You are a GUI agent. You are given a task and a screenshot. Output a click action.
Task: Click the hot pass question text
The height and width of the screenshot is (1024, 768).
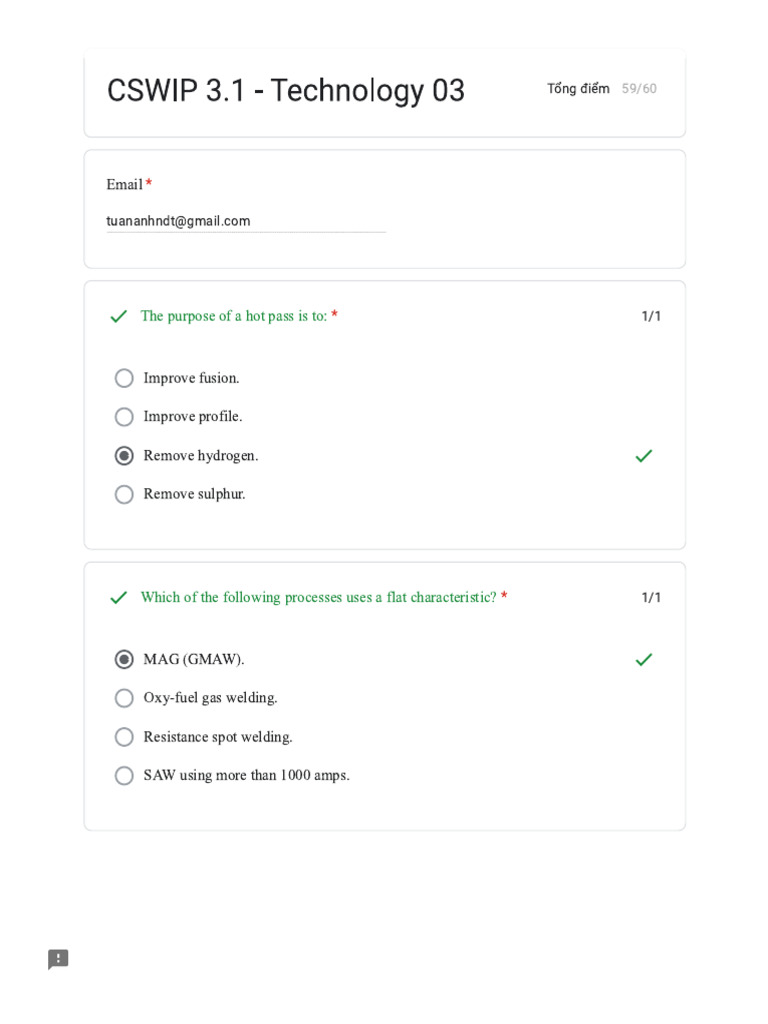coord(234,316)
